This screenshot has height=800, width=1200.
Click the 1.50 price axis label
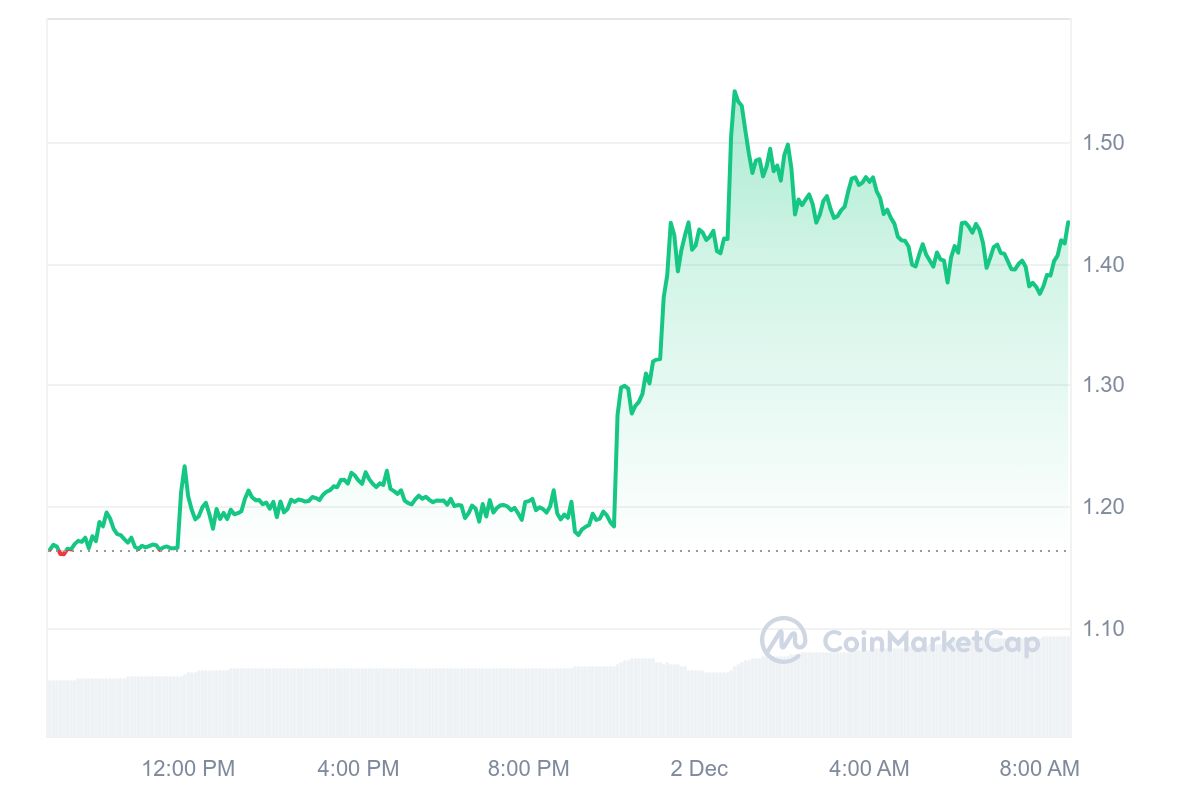tap(1104, 143)
